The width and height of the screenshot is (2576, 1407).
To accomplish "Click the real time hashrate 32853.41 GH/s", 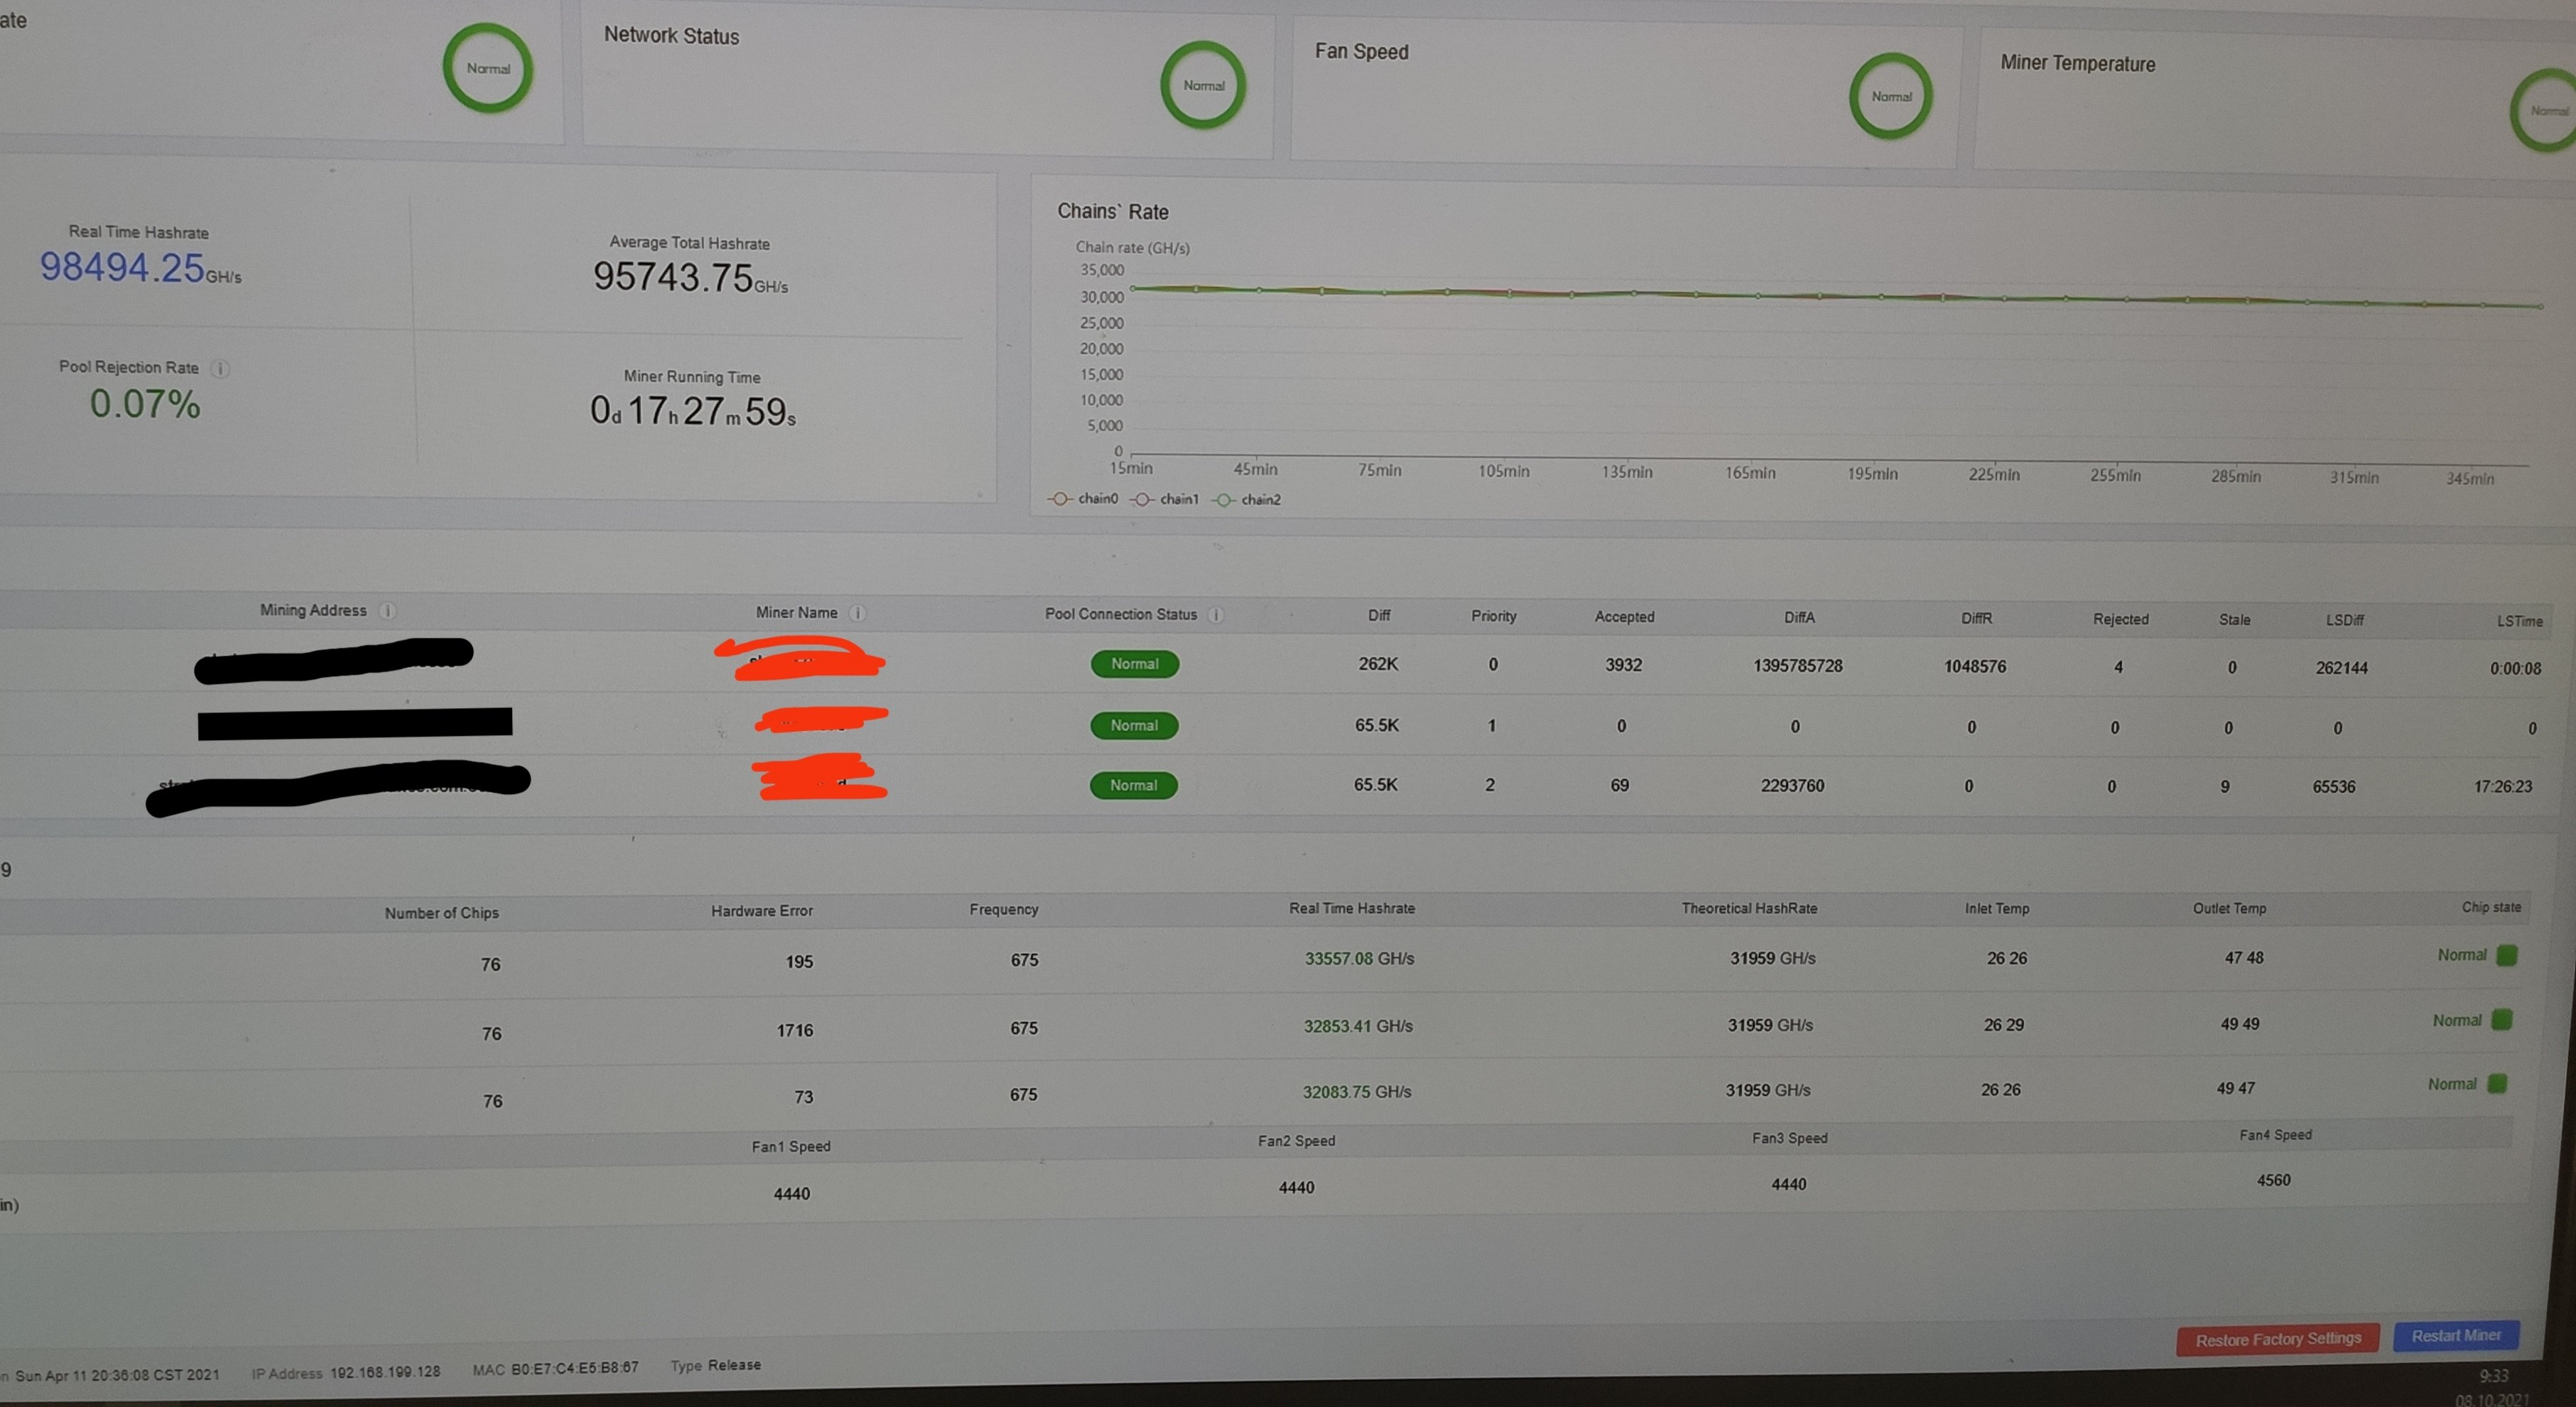I will coord(1357,1026).
